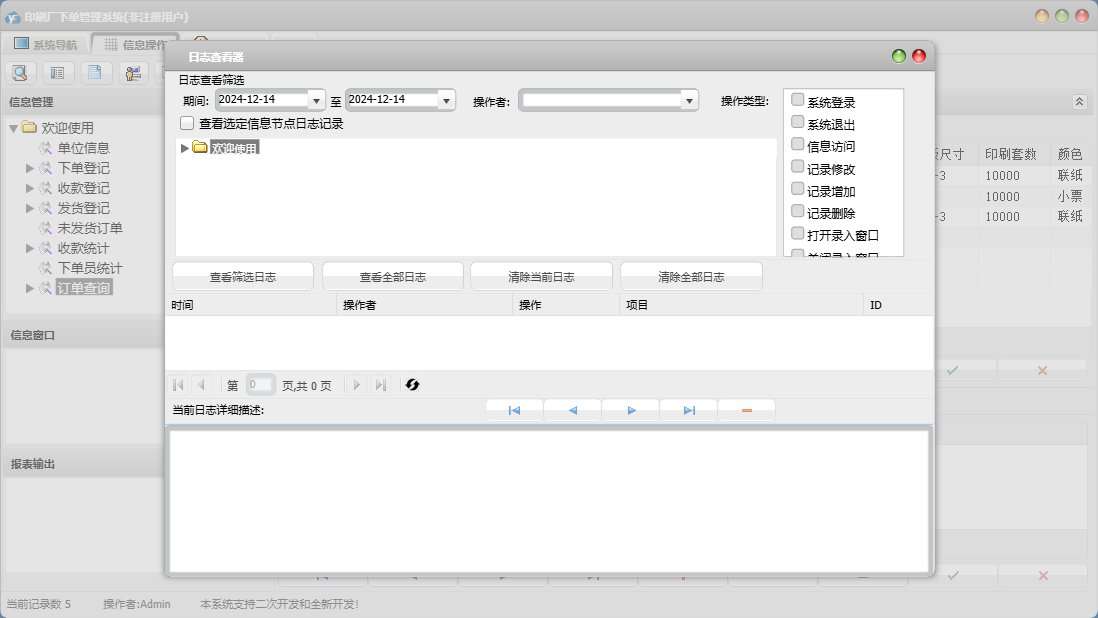Click the refresh icon in log pager
This screenshot has width=1098, height=618.
(412, 385)
